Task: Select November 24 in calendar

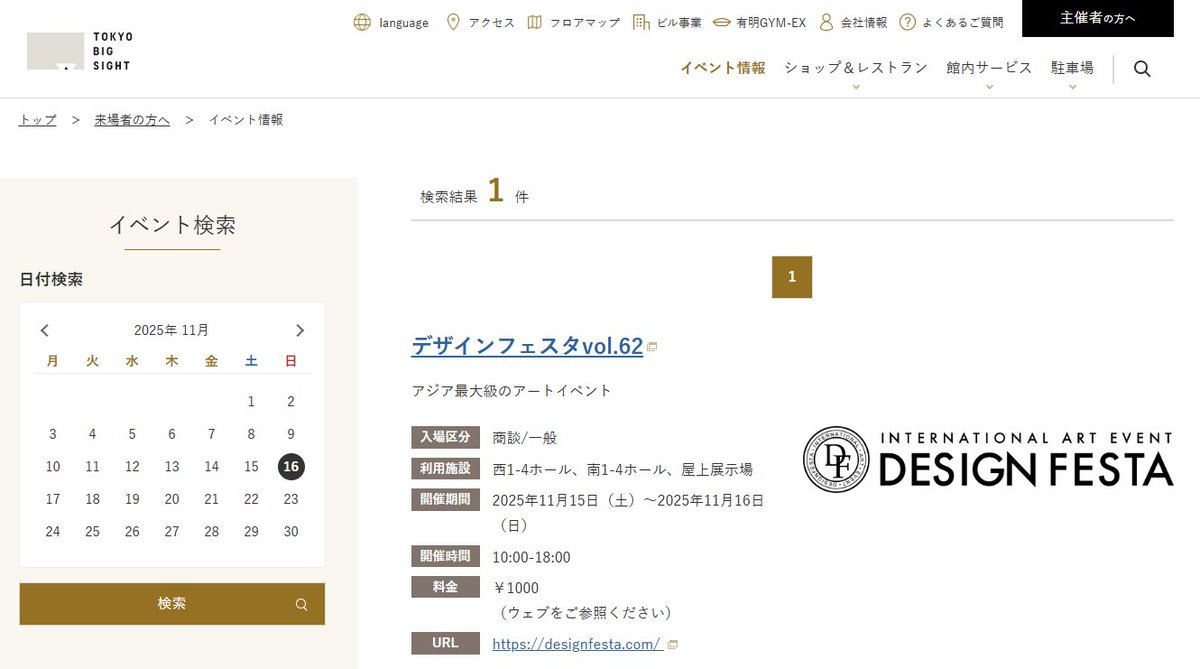Action: [53, 532]
